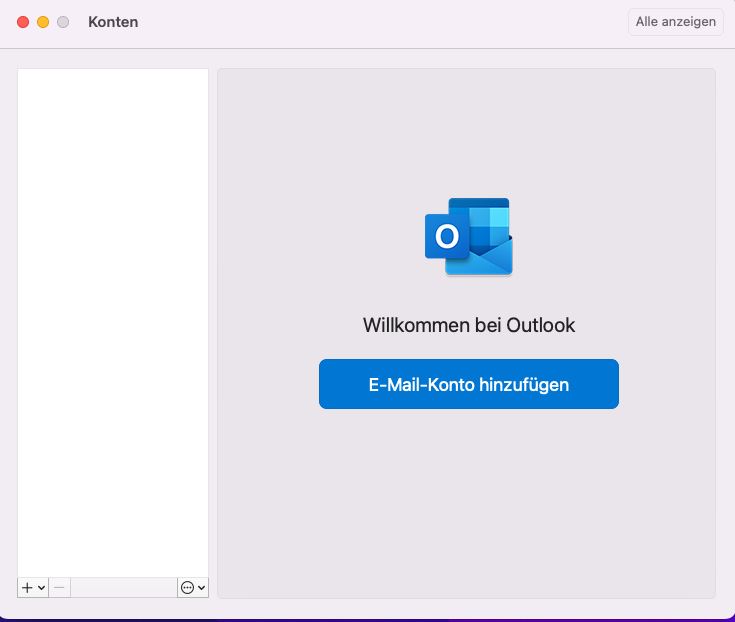Image resolution: width=735 pixels, height=622 pixels.
Task: Click the Konten window title
Action: click(x=113, y=22)
